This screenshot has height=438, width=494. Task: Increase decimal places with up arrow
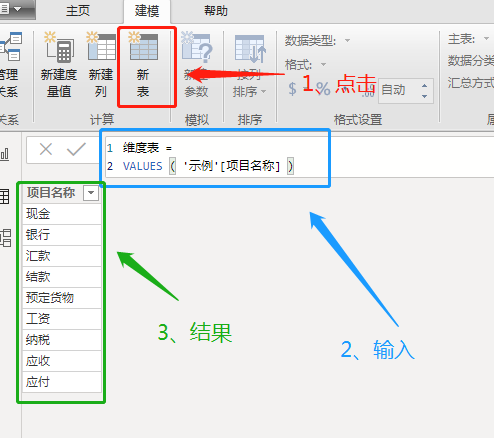pyautogui.click(x=424, y=86)
